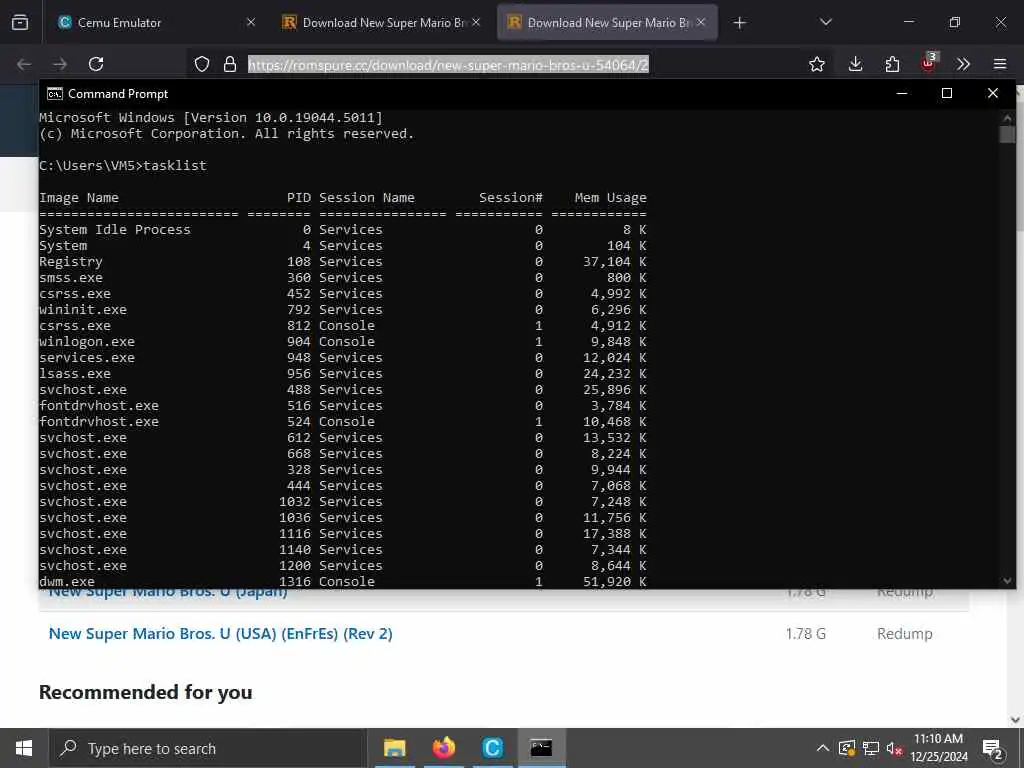Open File Explorer from taskbar
The width and height of the screenshot is (1024, 768).
pos(394,748)
